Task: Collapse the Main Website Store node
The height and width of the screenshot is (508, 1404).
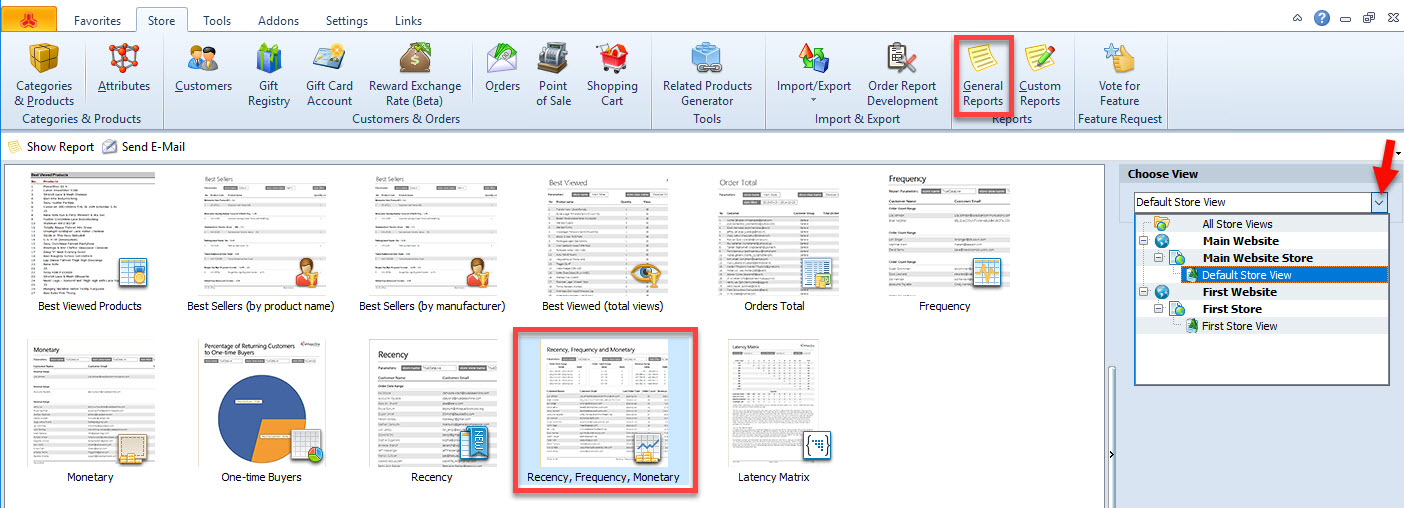Action: [1161, 258]
